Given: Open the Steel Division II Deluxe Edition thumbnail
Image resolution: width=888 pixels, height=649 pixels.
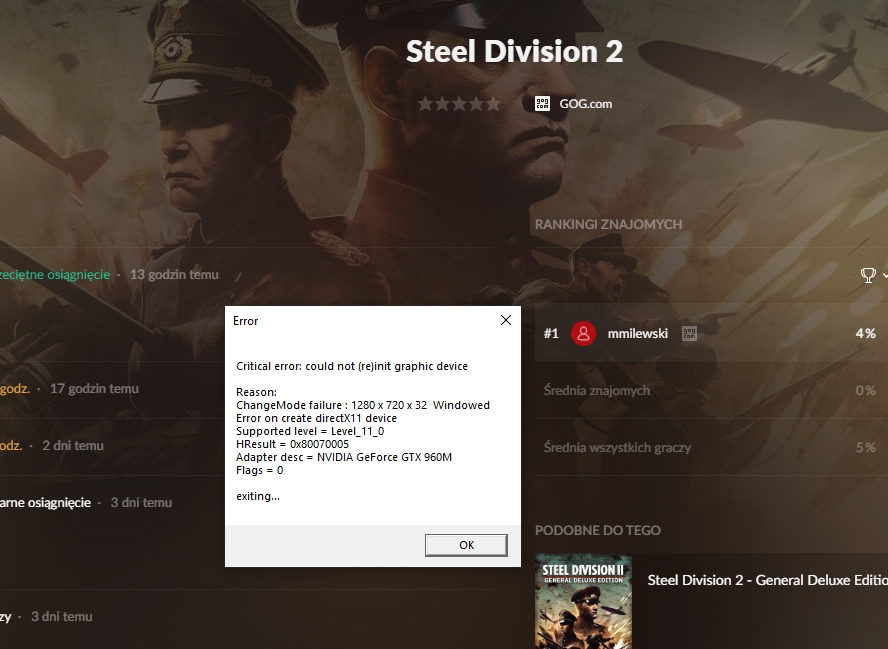Looking at the screenshot, I should [583, 601].
